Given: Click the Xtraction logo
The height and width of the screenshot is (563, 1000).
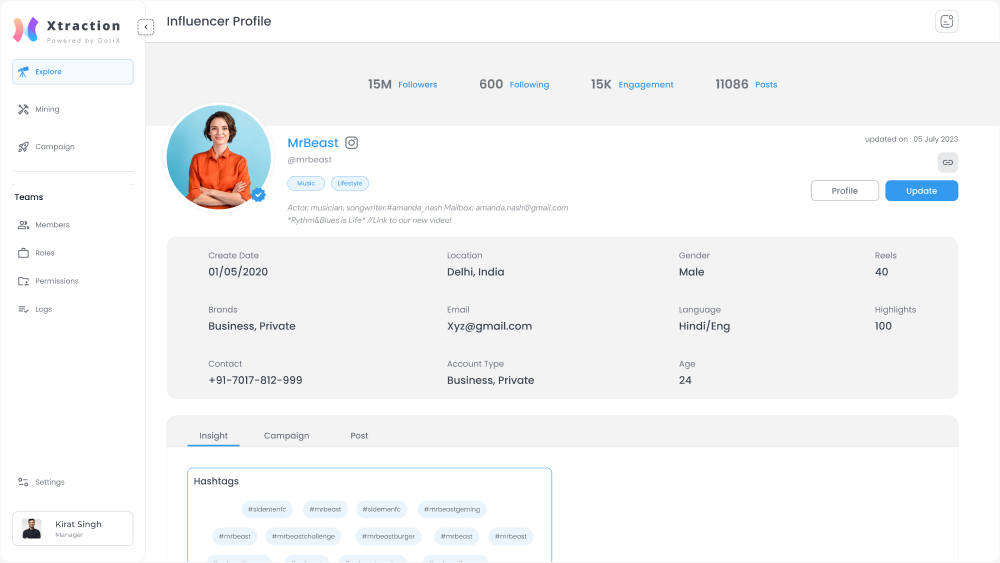Looking at the screenshot, I should tap(67, 30).
